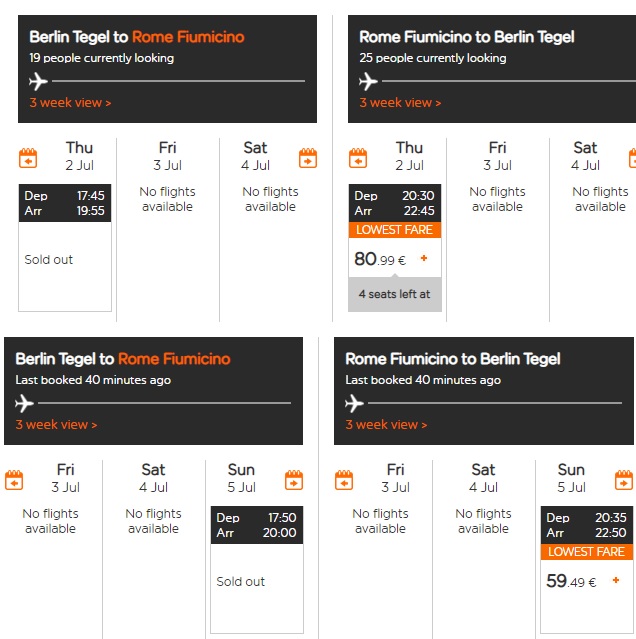The image size is (636, 639).
Task: Open 3 week view for top Rome to Berlin
Action: point(400,103)
